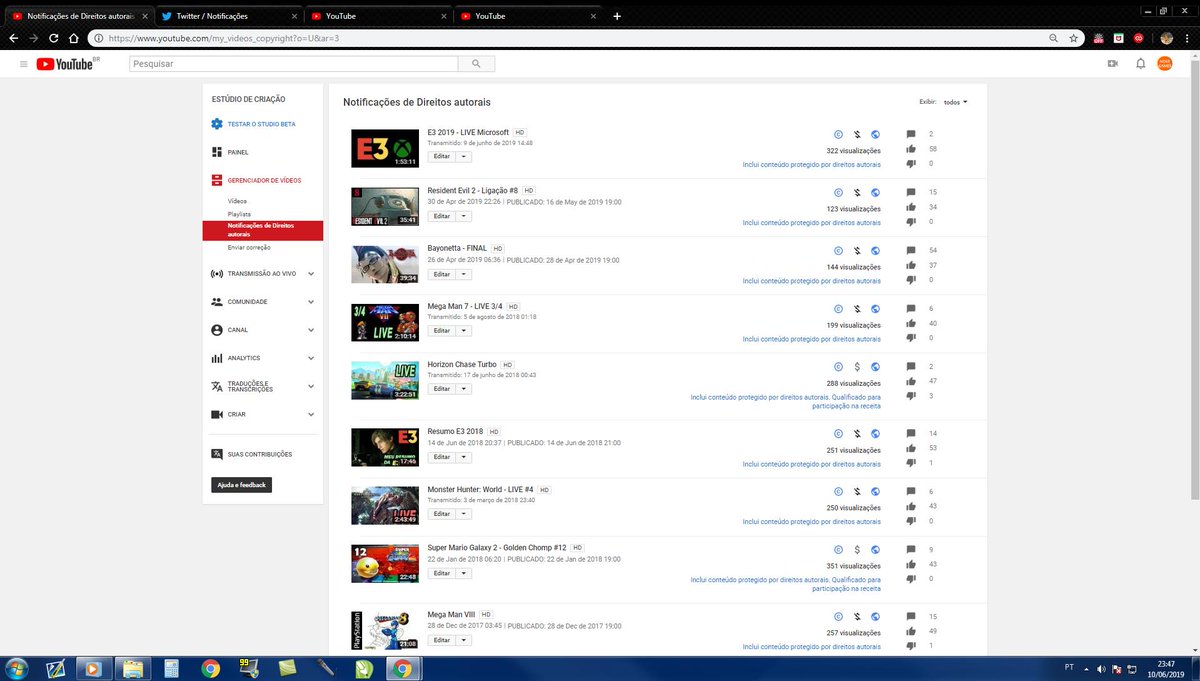1200x681 pixels.
Task: Open the Editar dropdown arrow for E3 2019 - LIVE Microsoft
Action: point(464,157)
